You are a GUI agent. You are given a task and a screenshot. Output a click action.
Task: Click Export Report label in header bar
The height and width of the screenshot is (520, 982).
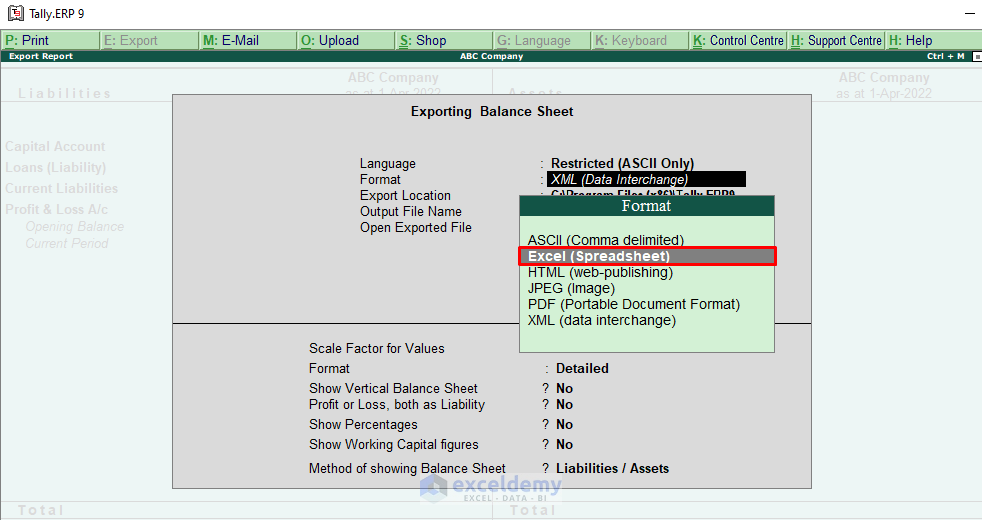tap(41, 56)
